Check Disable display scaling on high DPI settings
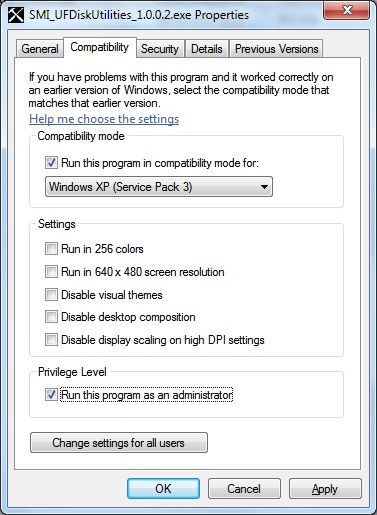377x515 pixels. (51, 340)
